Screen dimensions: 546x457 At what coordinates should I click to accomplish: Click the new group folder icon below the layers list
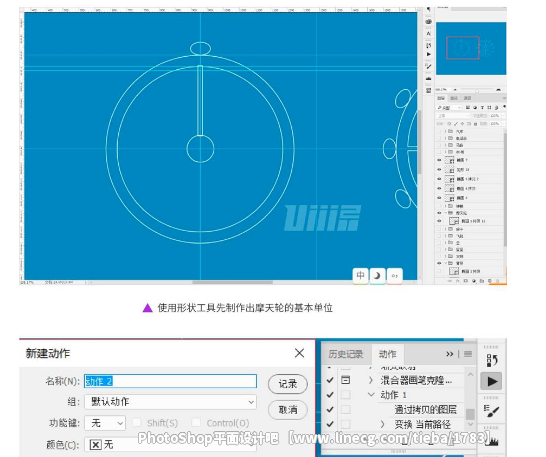(x=482, y=281)
